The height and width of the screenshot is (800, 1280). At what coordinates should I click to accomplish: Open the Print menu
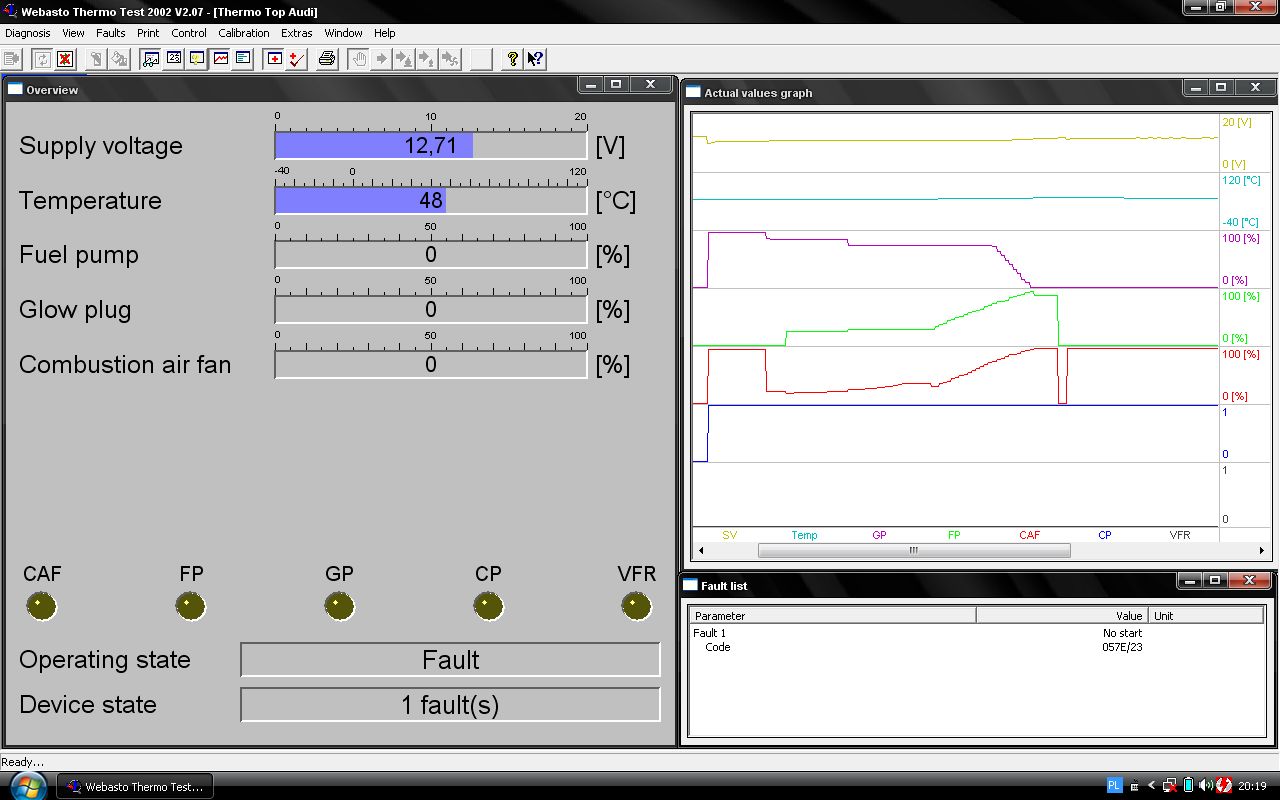click(x=148, y=33)
